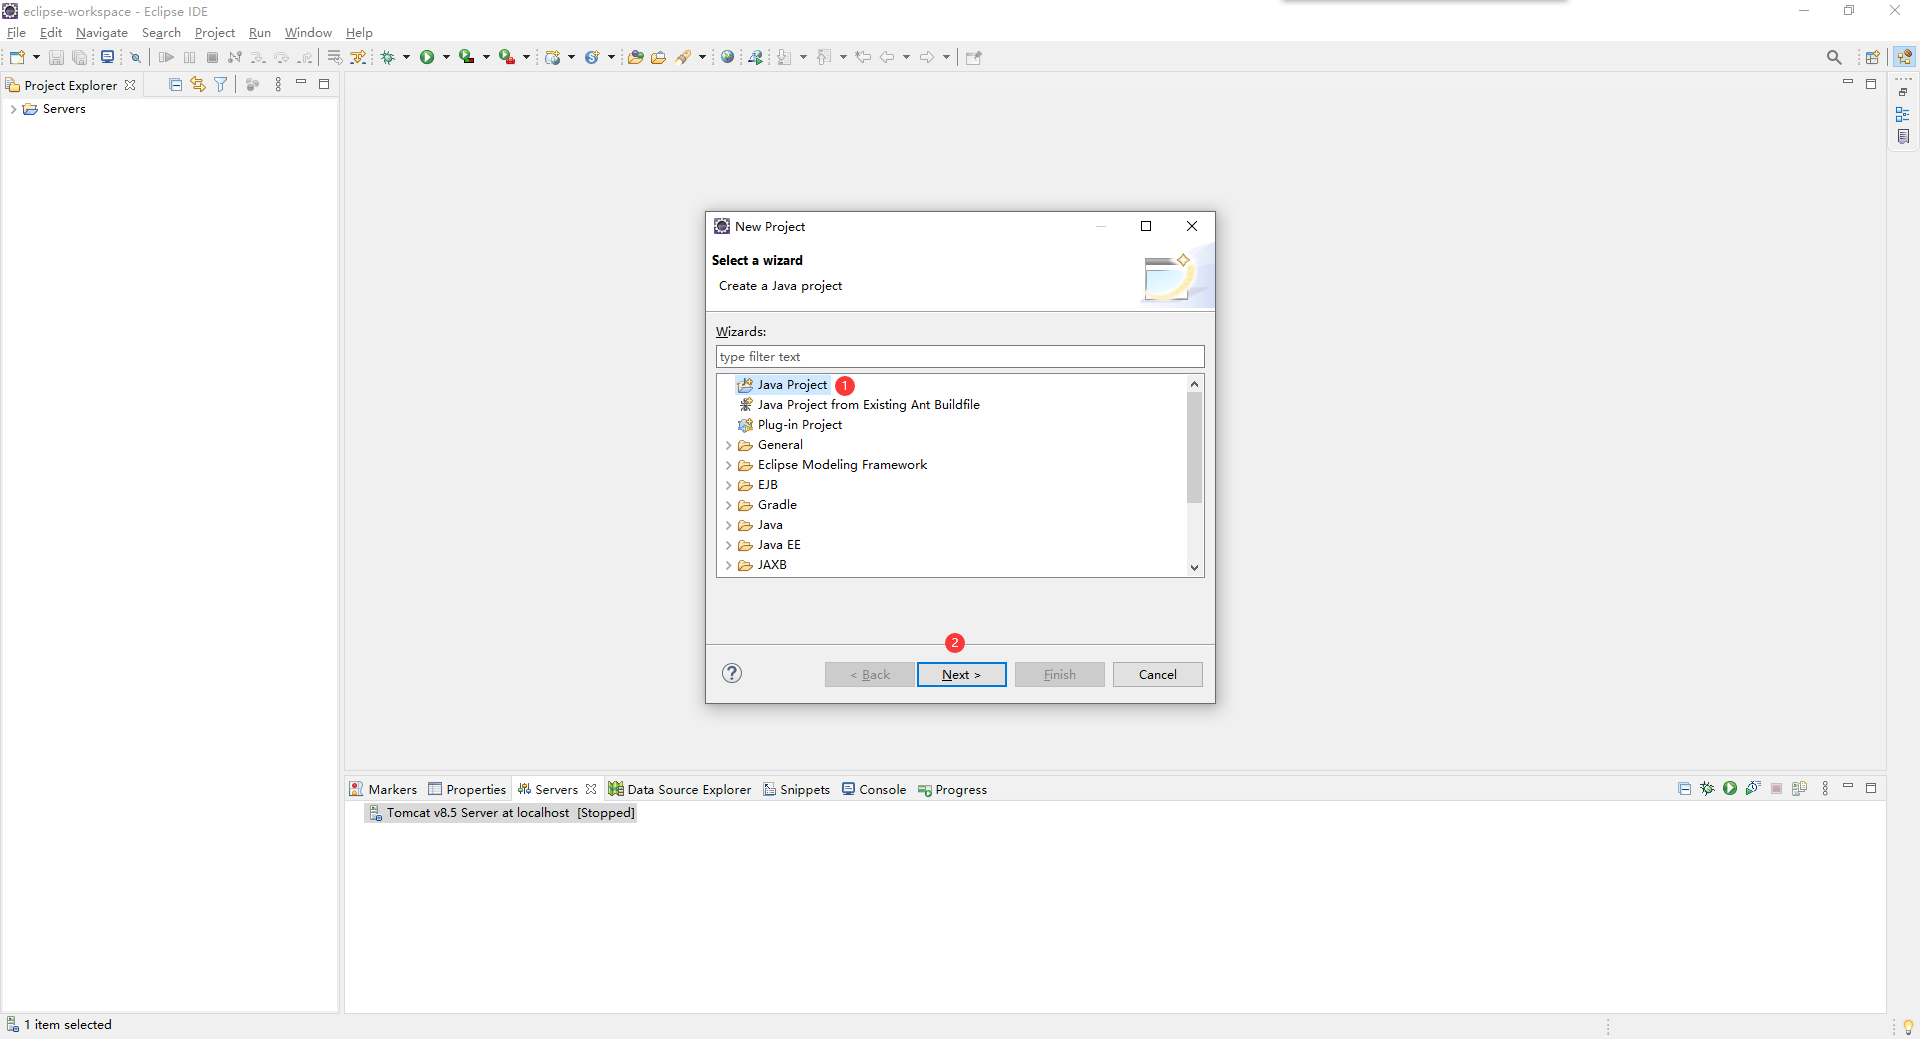Open the Navigate menu
The width and height of the screenshot is (1920, 1039).
click(101, 32)
